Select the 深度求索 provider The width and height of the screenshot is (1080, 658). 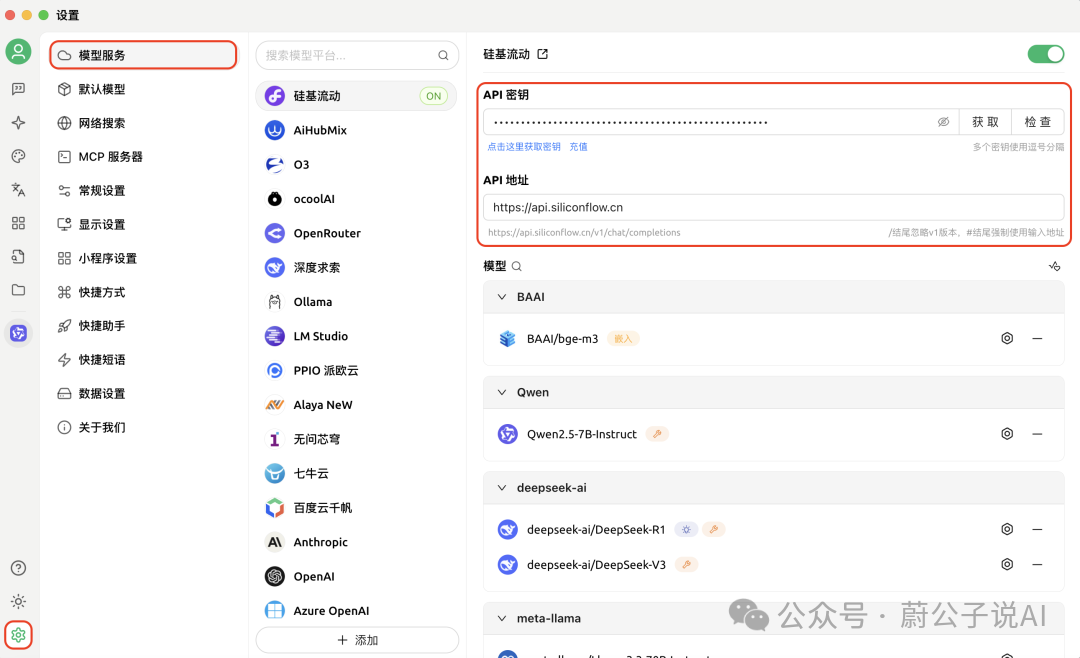356,267
